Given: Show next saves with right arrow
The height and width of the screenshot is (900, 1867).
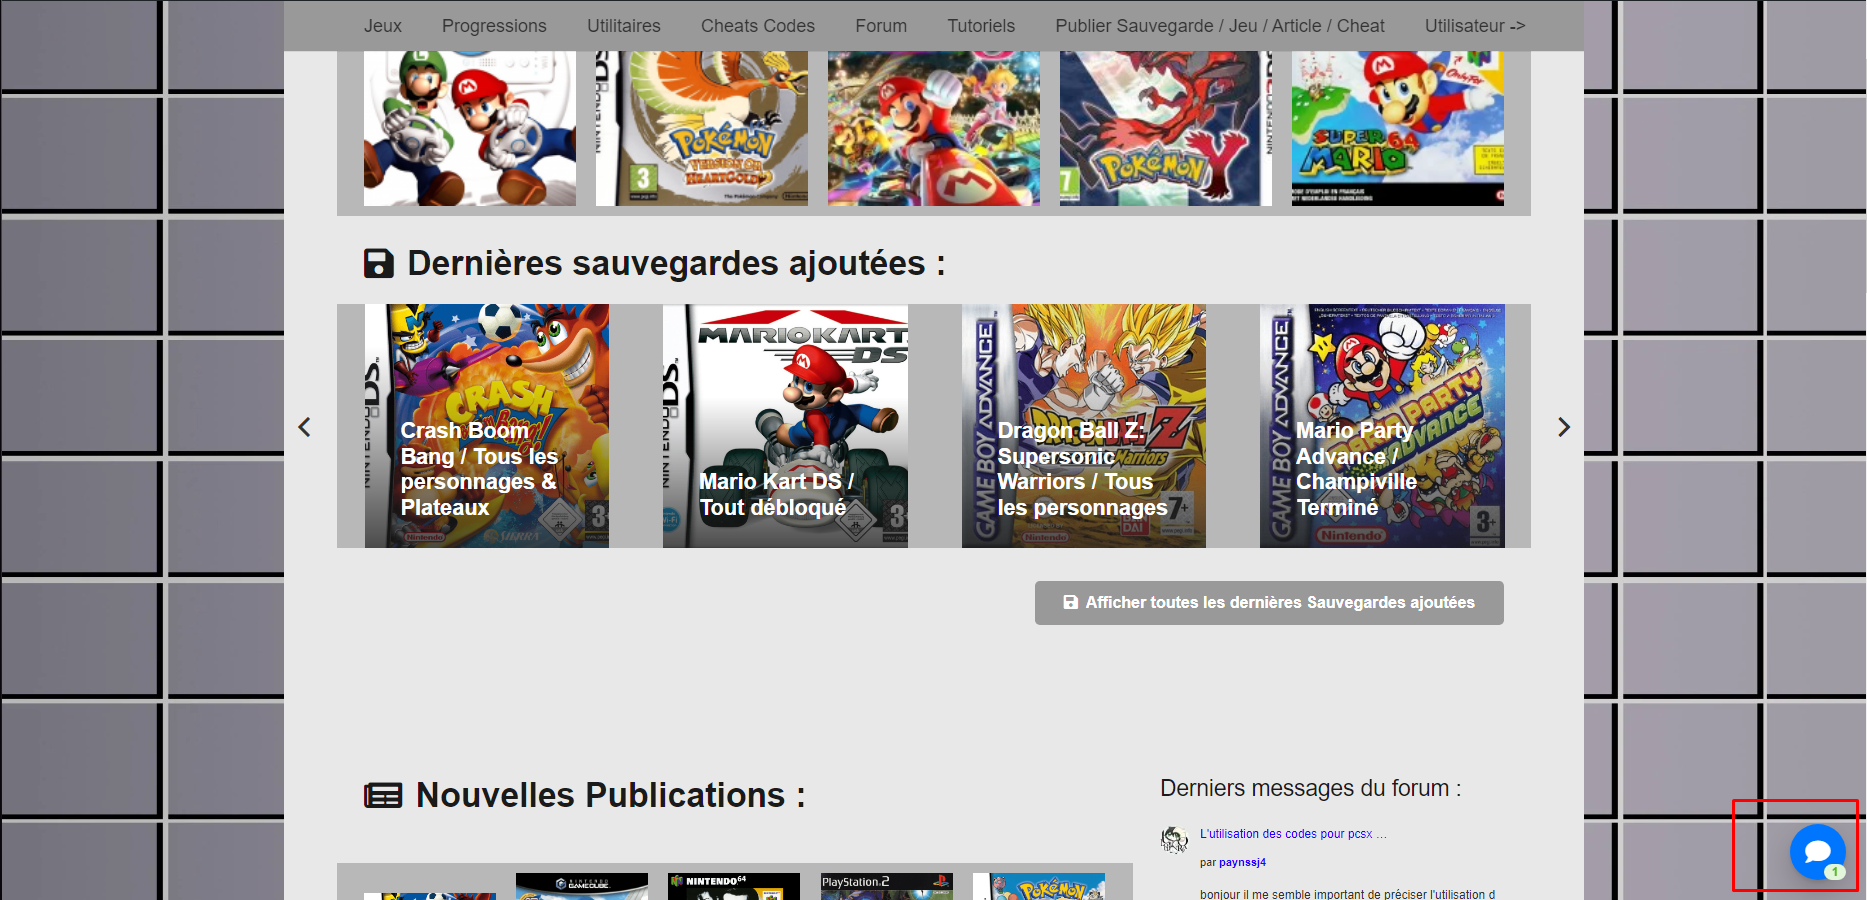Looking at the screenshot, I should click(1564, 427).
